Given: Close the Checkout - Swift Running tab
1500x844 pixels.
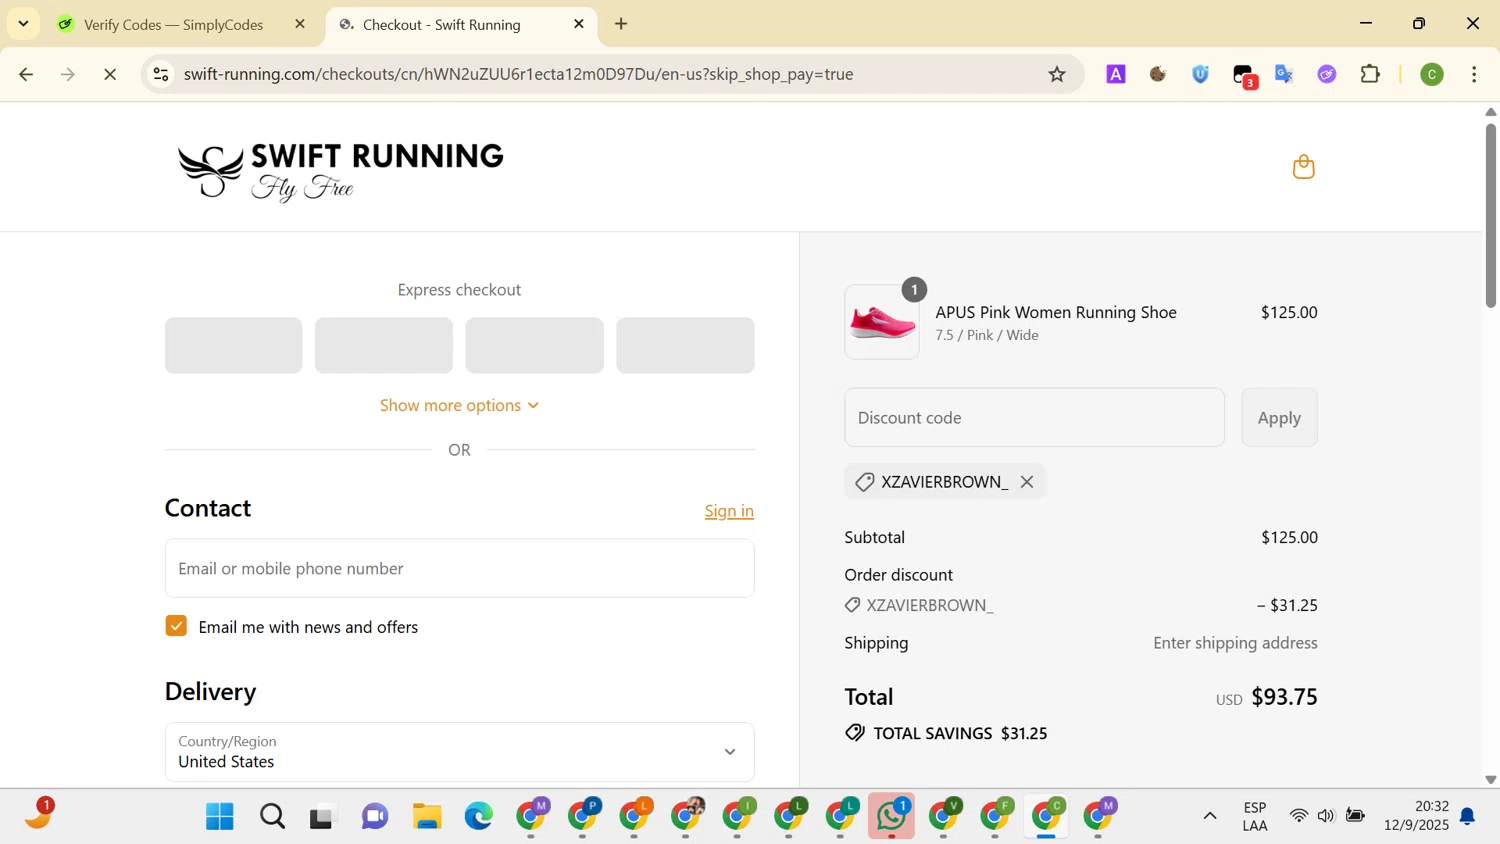Looking at the screenshot, I should 579,24.
